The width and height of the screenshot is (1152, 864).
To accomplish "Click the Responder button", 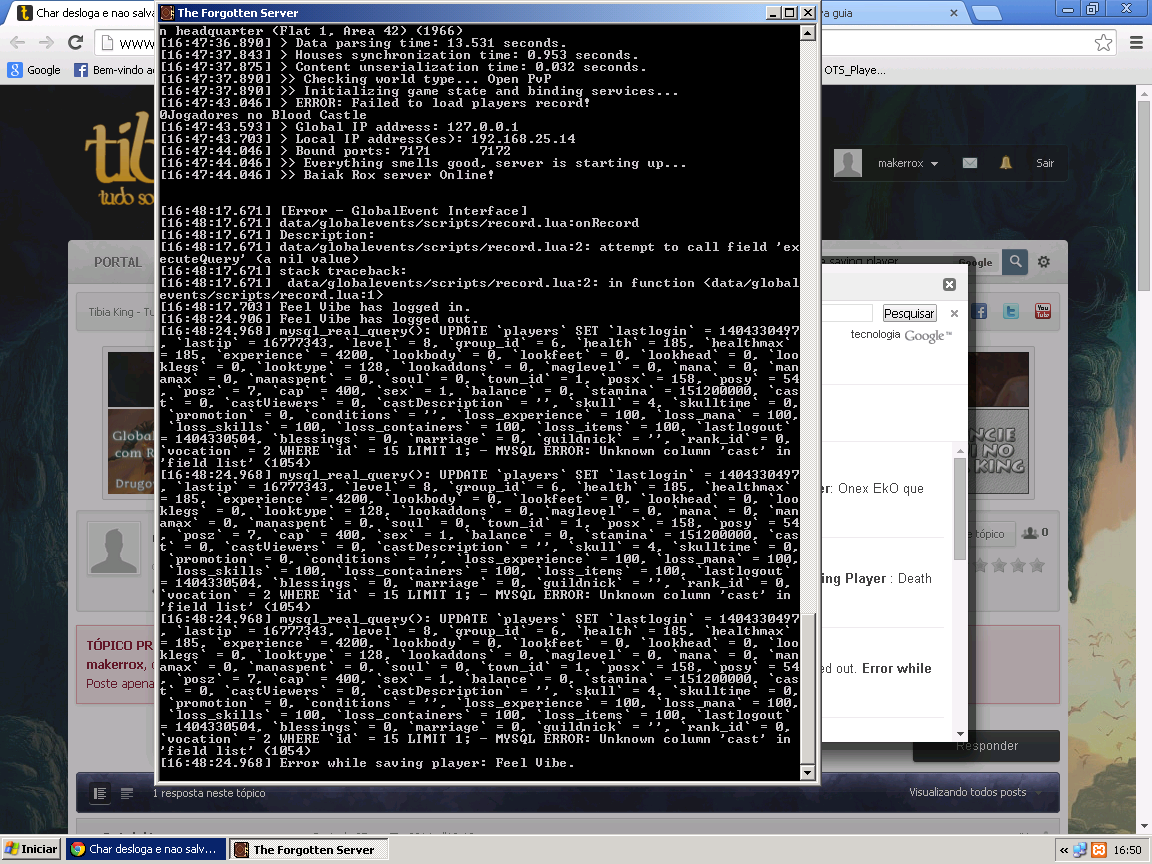I will click(x=987, y=746).
